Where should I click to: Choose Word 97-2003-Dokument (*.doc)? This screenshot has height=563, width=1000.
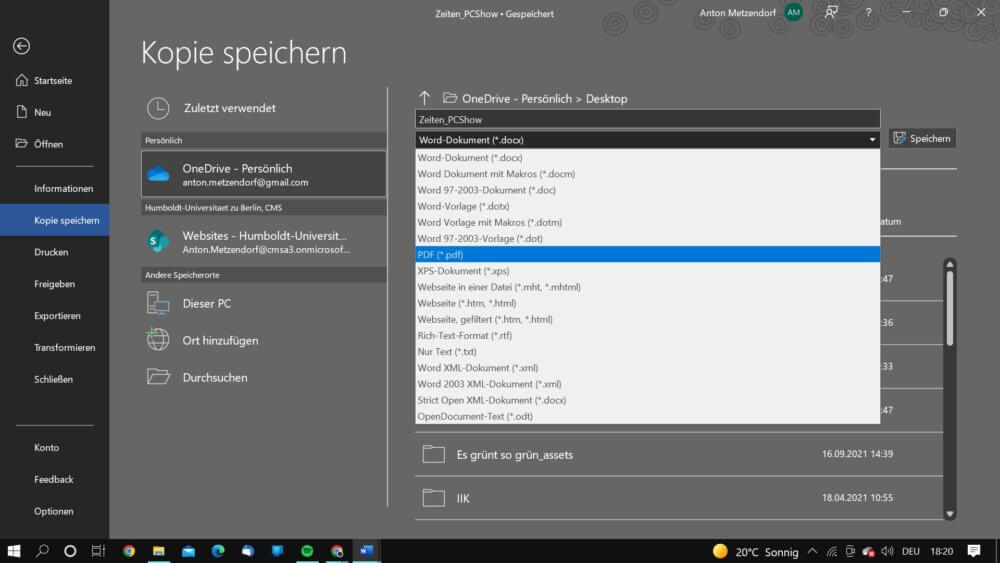[647, 190]
